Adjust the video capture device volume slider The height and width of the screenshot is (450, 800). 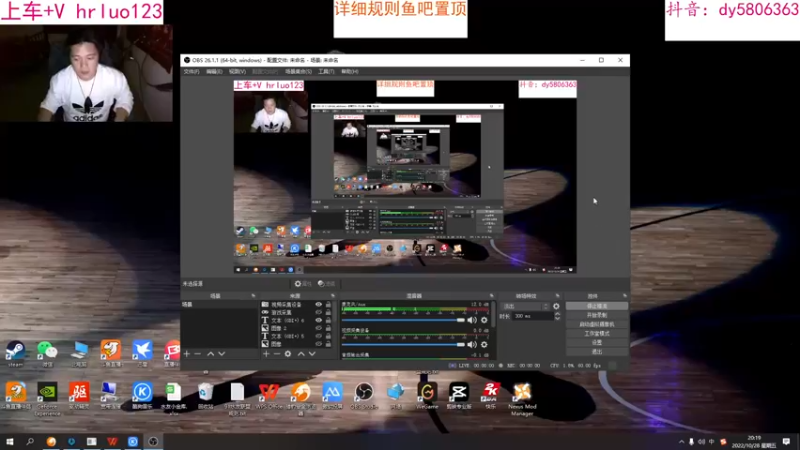click(403, 344)
